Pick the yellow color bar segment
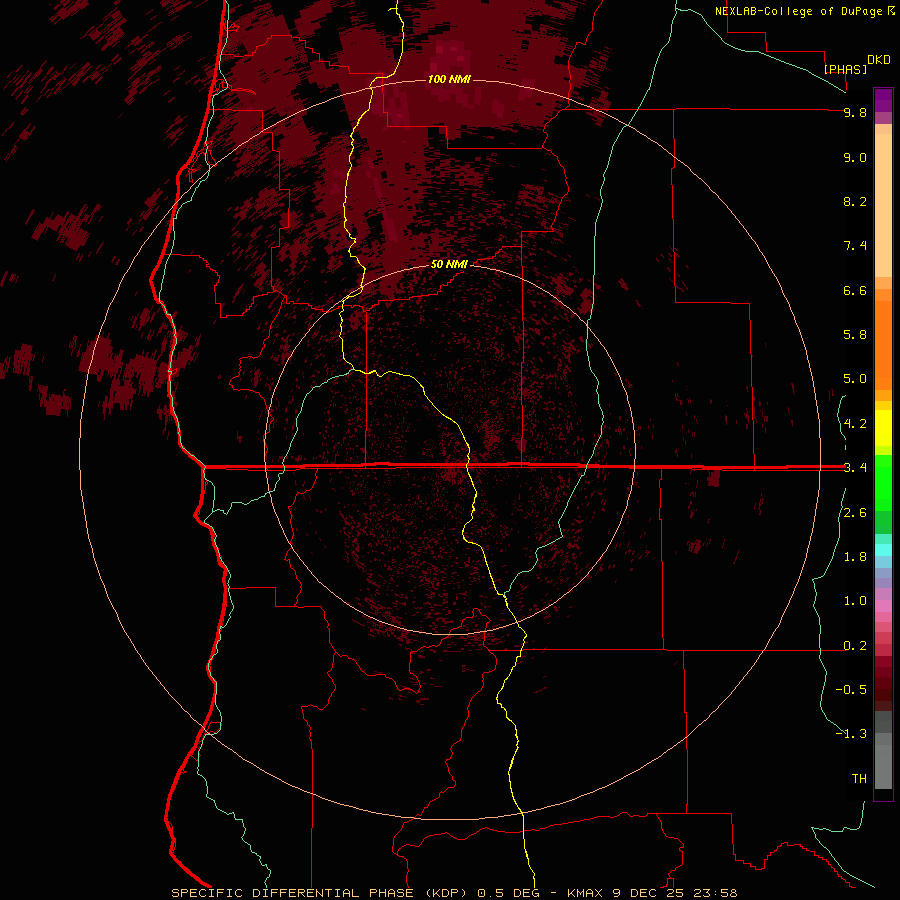The height and width of the screenshot is (900, 900). tap(883, 428)
